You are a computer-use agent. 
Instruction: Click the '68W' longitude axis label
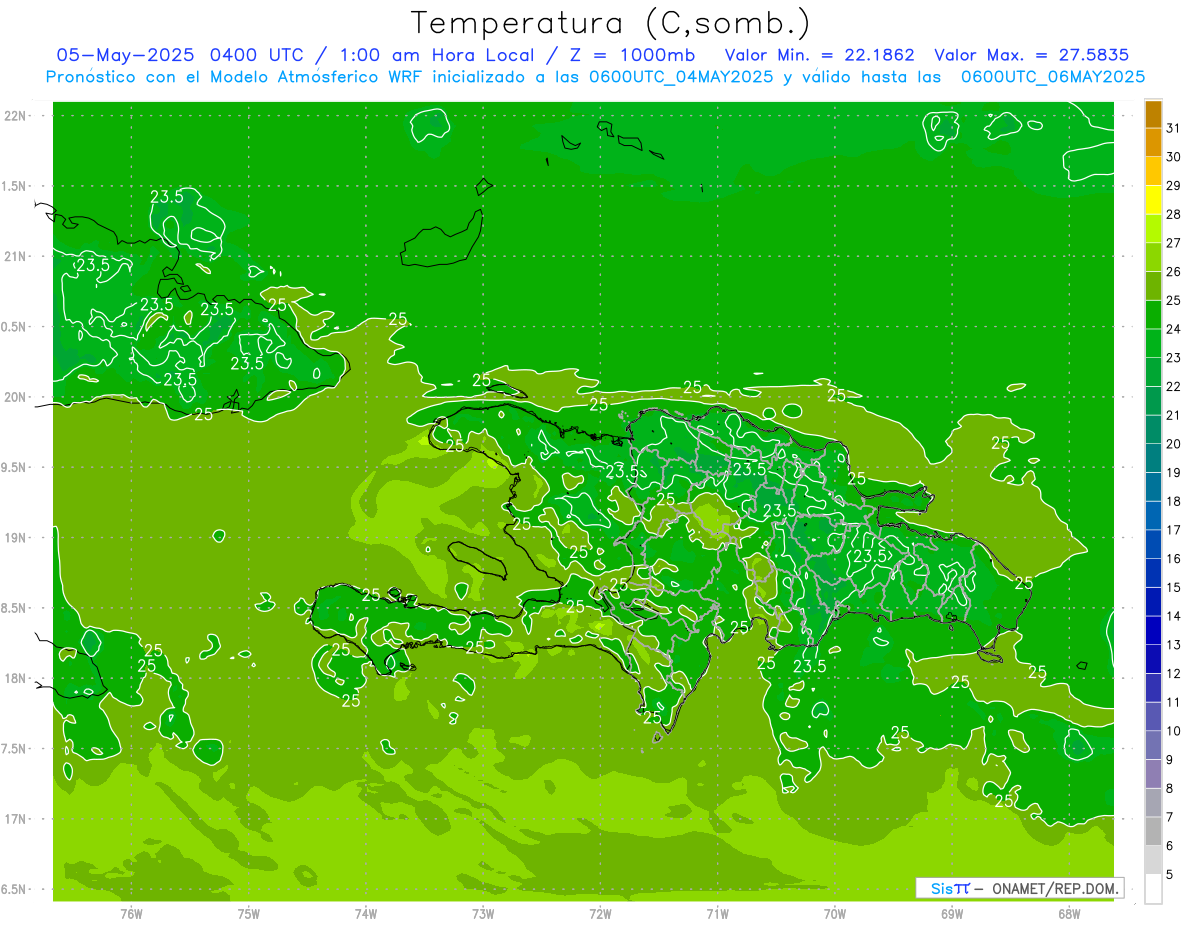[1068, 913]
